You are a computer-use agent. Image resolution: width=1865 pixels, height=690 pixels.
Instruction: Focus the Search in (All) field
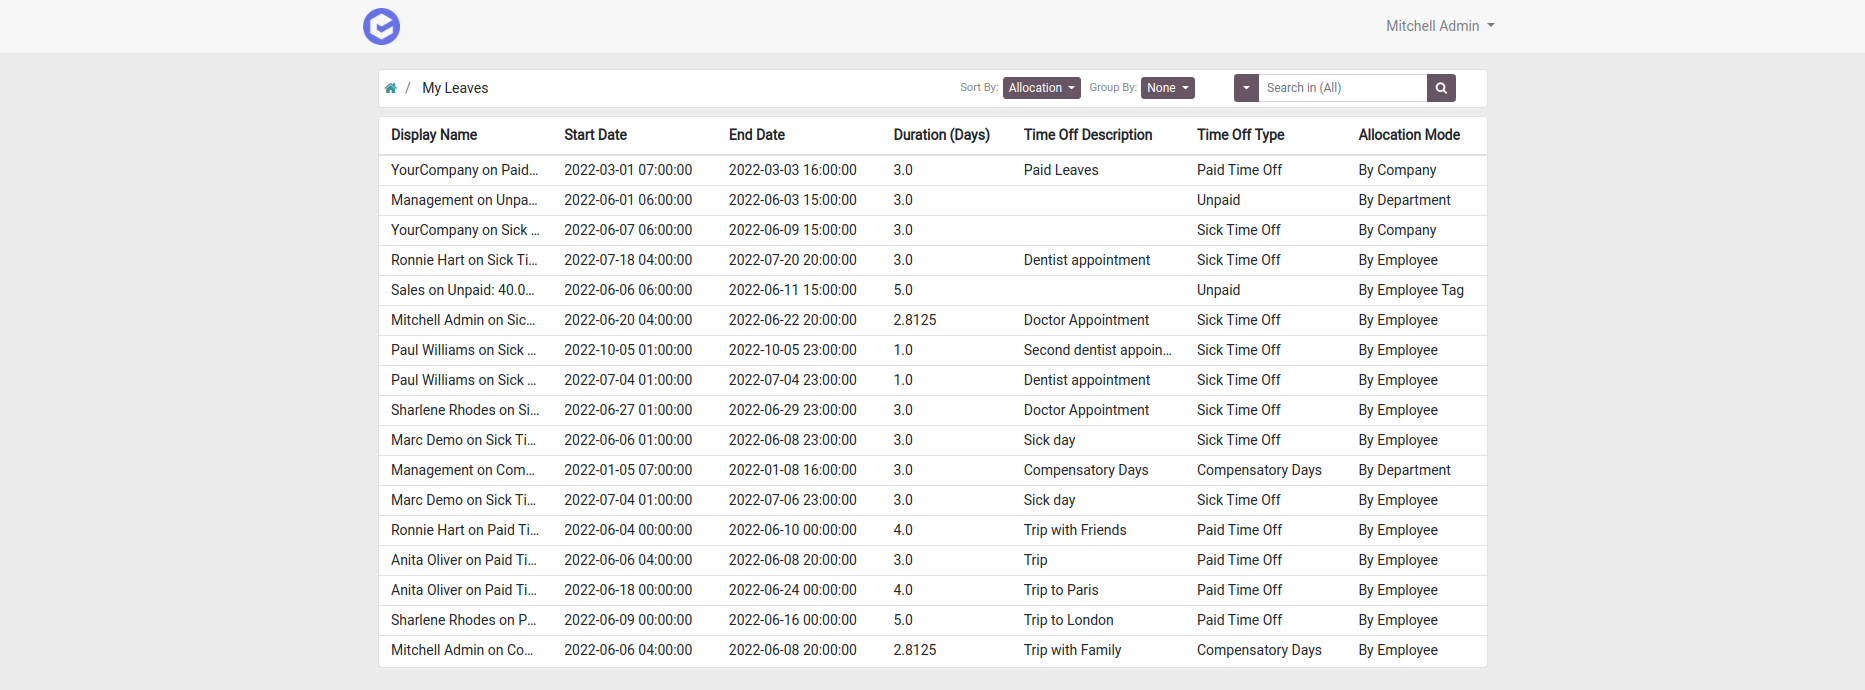1342,88
